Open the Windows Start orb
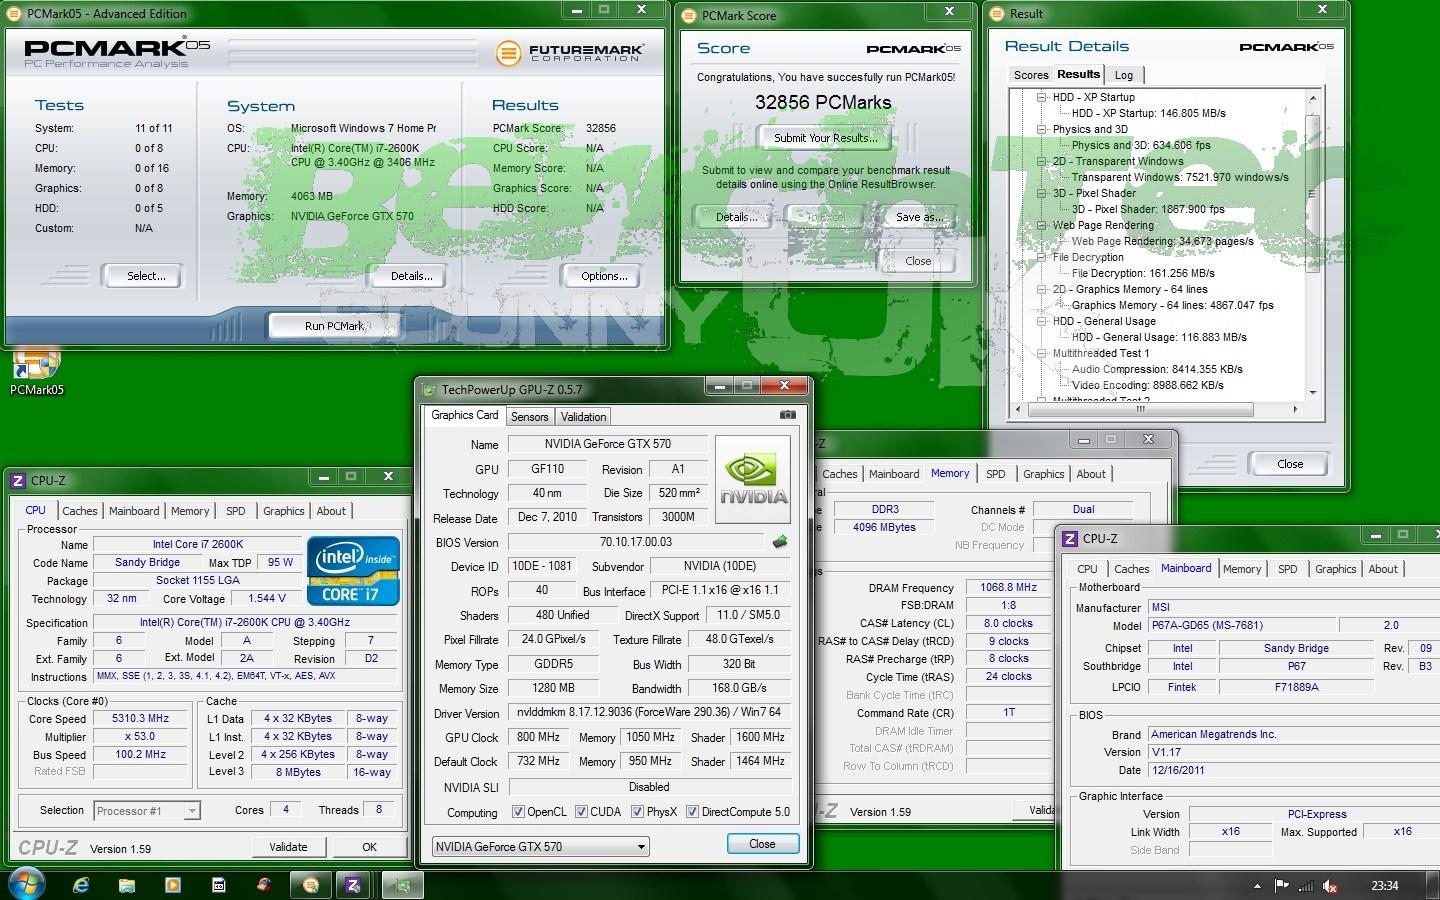1440x900 pixels. coord(25,885)
